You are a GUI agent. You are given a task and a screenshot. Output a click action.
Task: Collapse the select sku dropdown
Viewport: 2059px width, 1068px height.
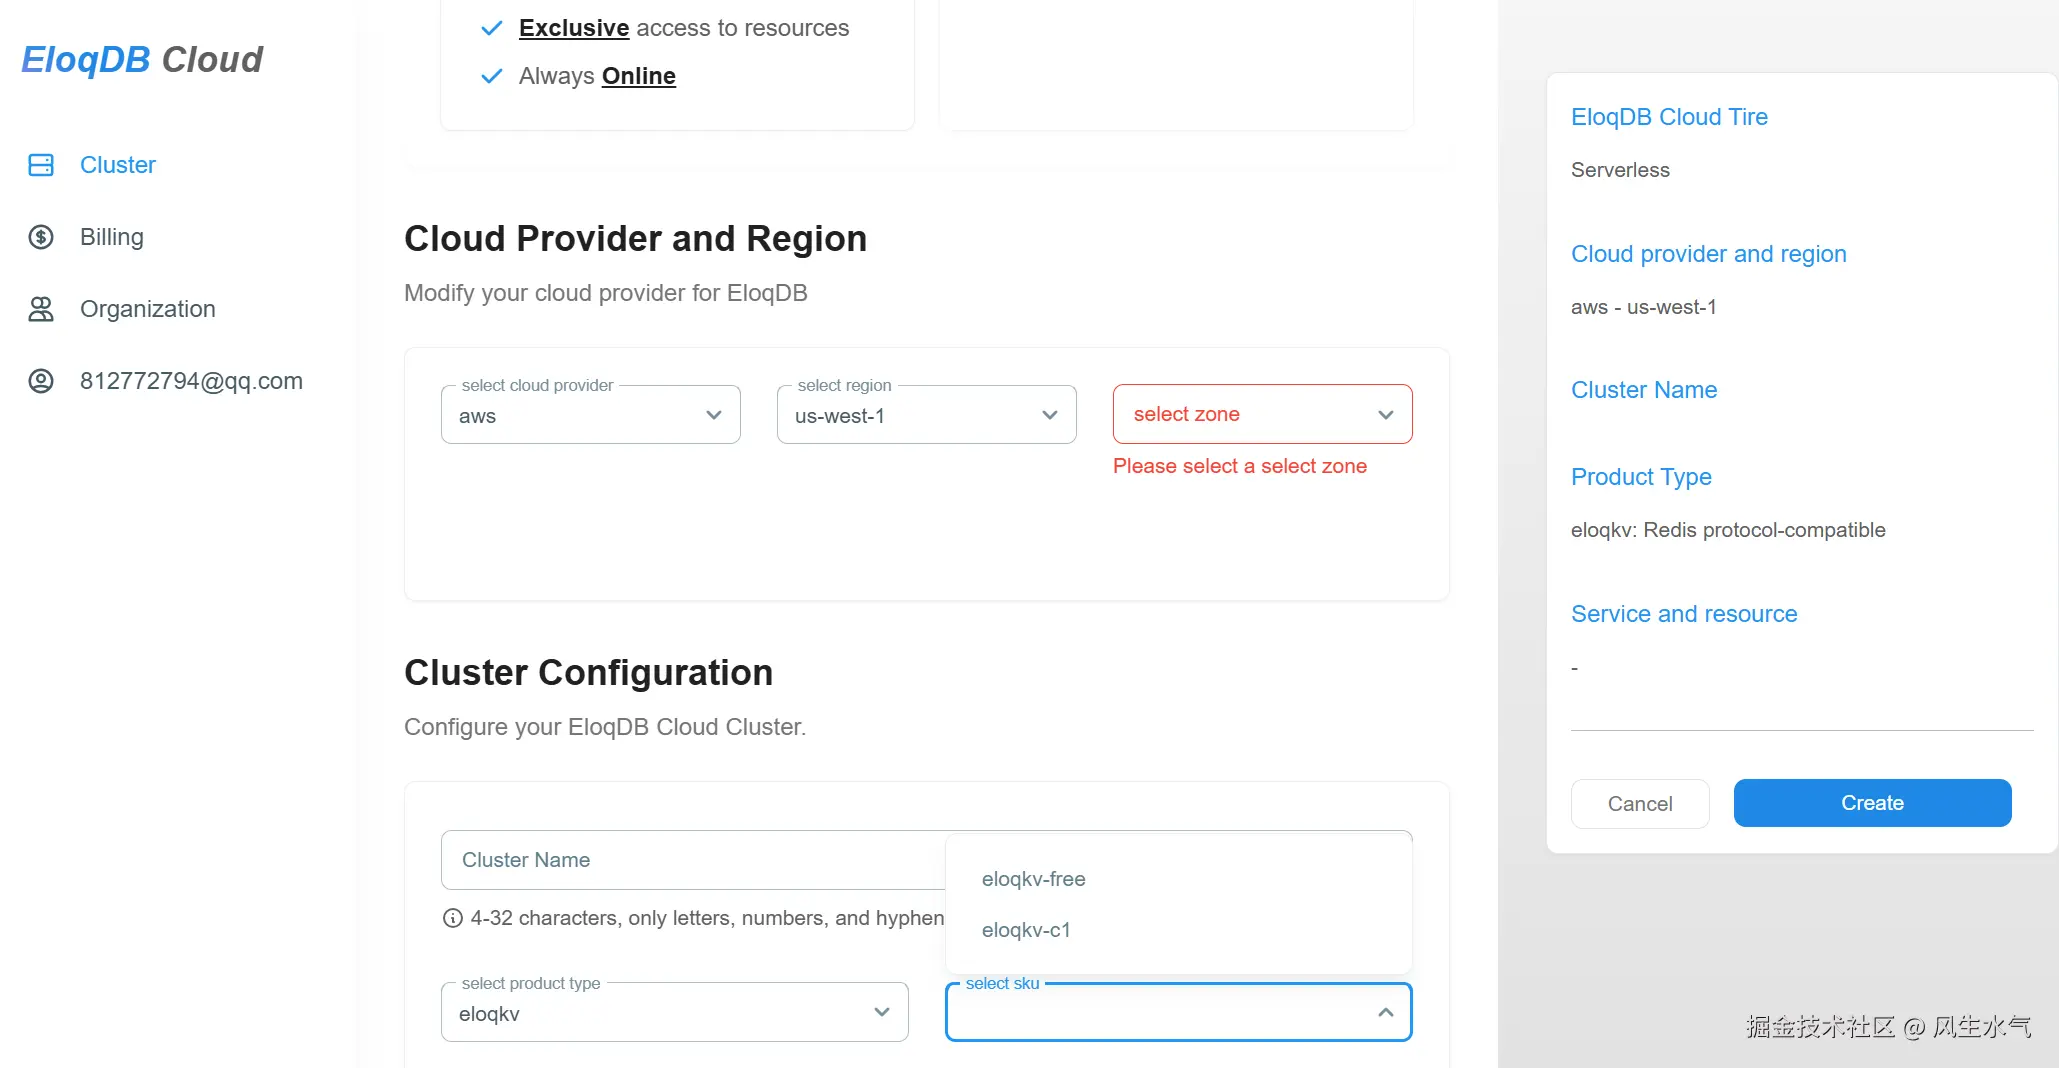(1385, 1013)
